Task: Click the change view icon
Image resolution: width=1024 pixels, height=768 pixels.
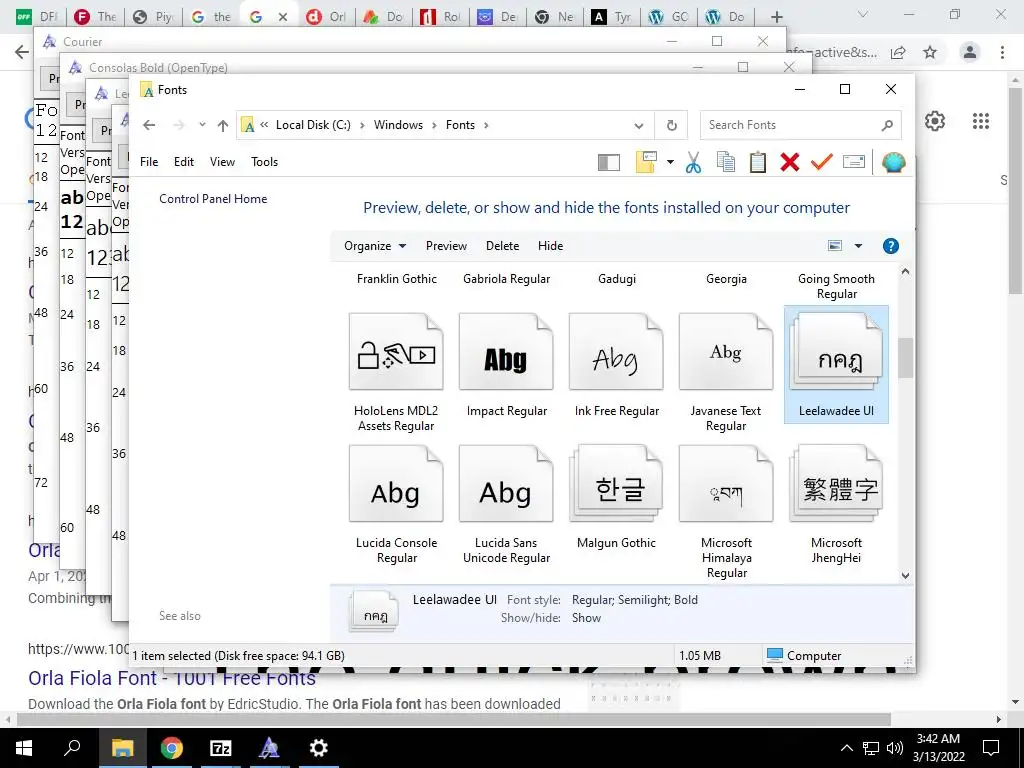Action: pyautogui.click(x=835, y=246)
